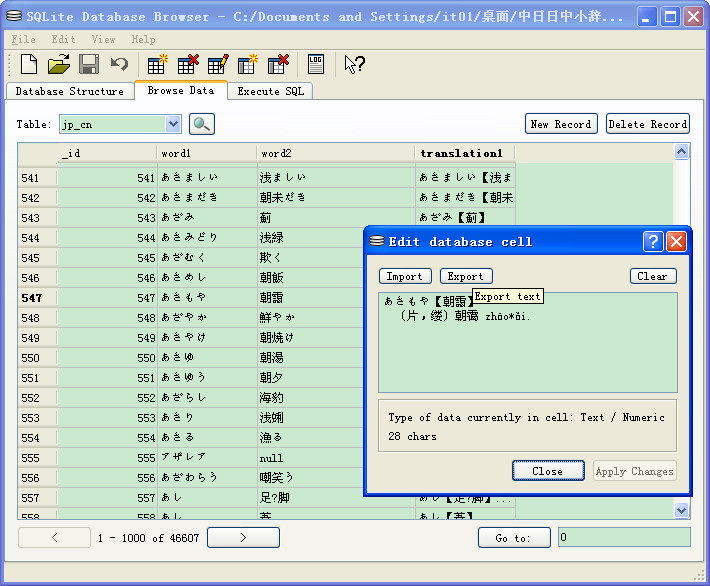Screen dimensions: 710x586
Task: Click the Save floppy disk icon
Action: [x=89, y=64]
